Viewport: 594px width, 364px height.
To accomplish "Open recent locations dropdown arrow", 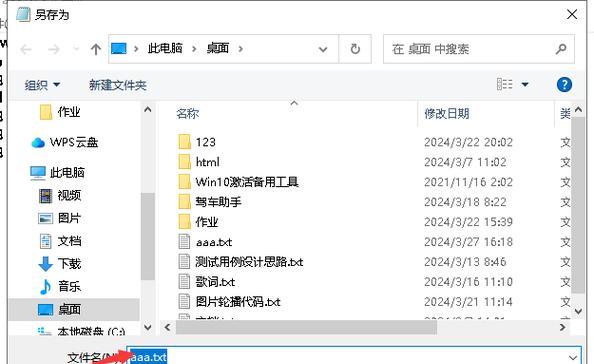I will [76, 49].
